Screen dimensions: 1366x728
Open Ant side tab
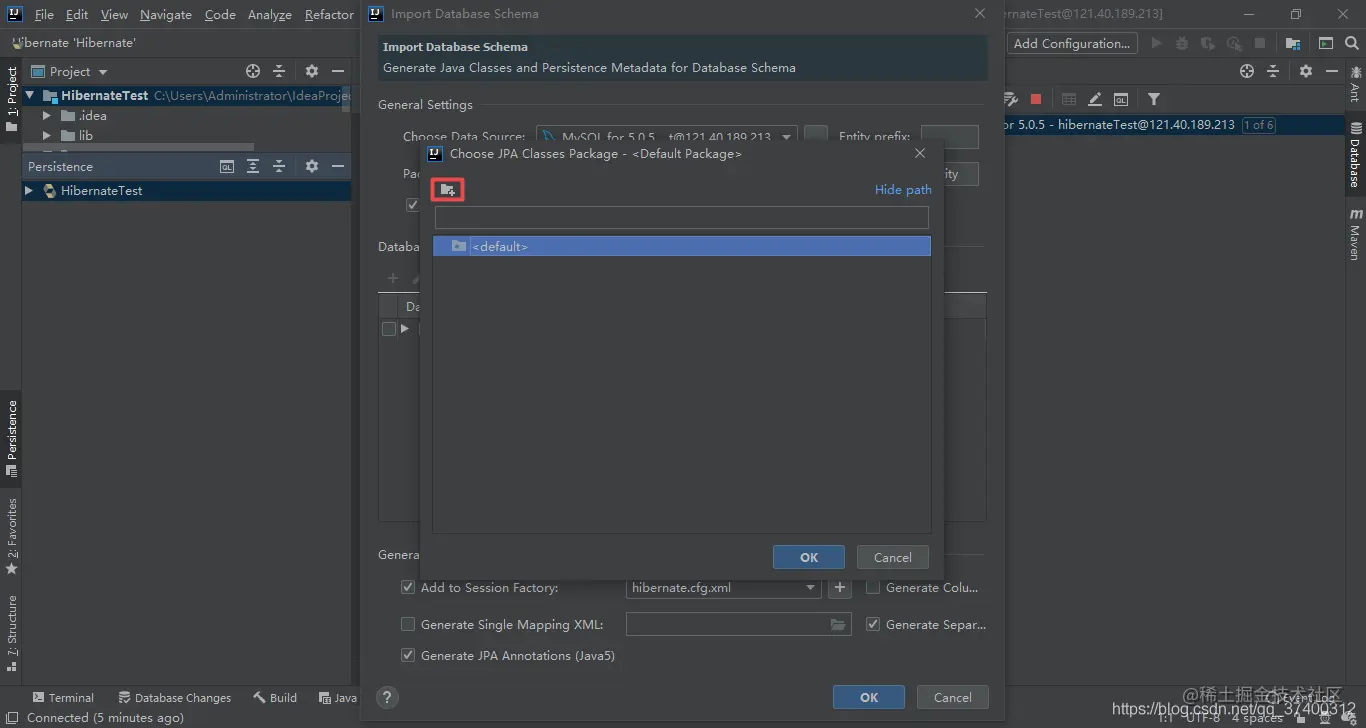point(1355,85)
